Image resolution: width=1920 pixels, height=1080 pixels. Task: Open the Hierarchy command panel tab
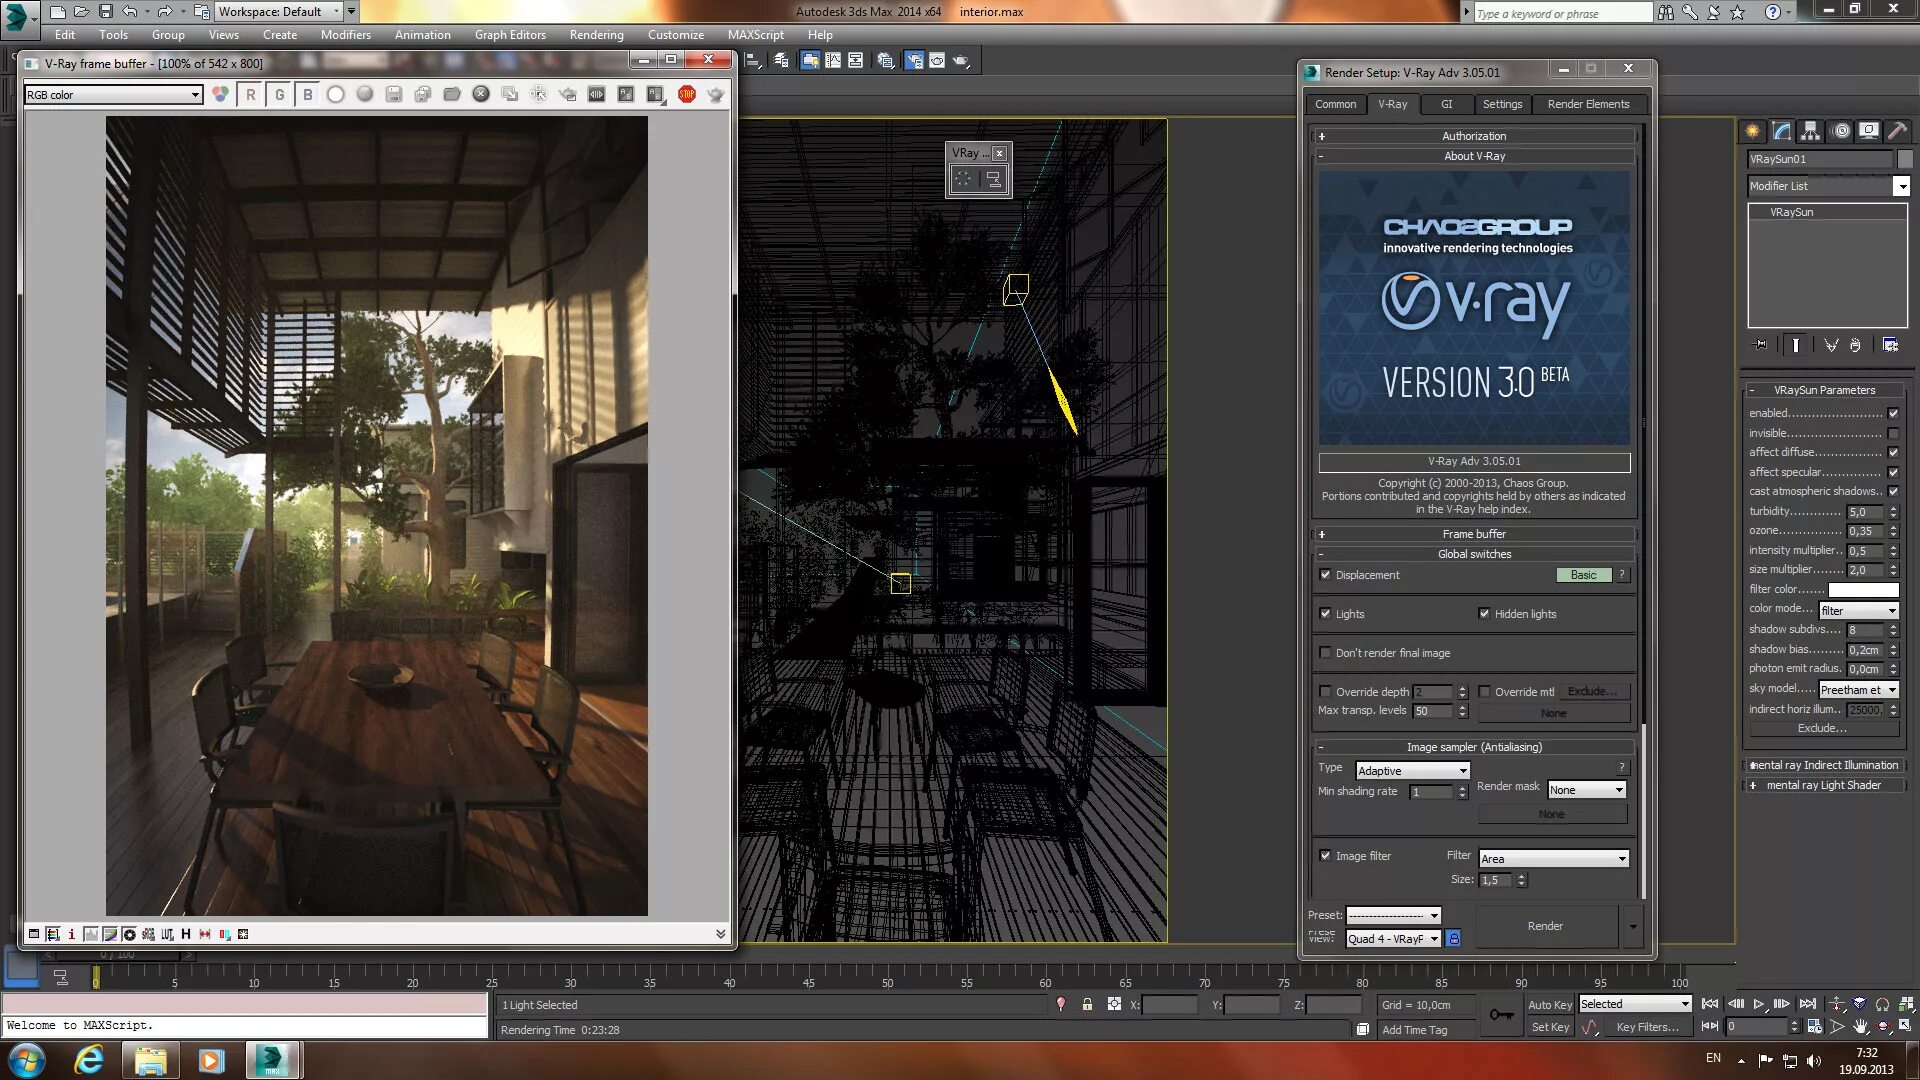[x=1810, y=131]
